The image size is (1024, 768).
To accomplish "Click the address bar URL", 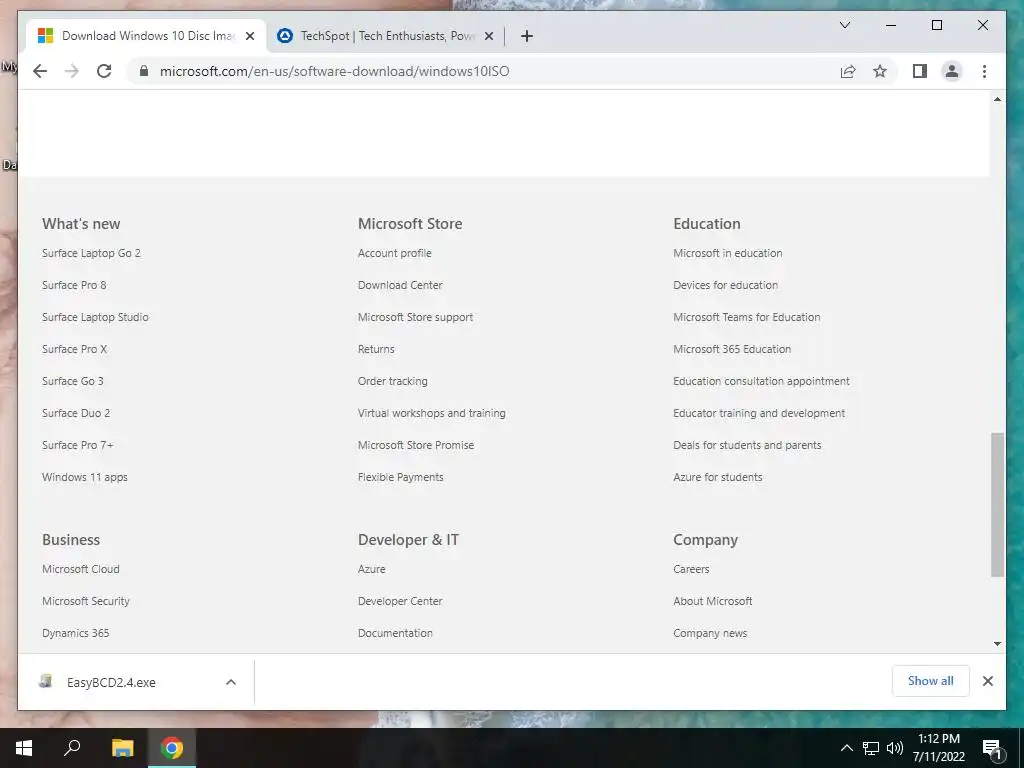I will tap(334, 71).
